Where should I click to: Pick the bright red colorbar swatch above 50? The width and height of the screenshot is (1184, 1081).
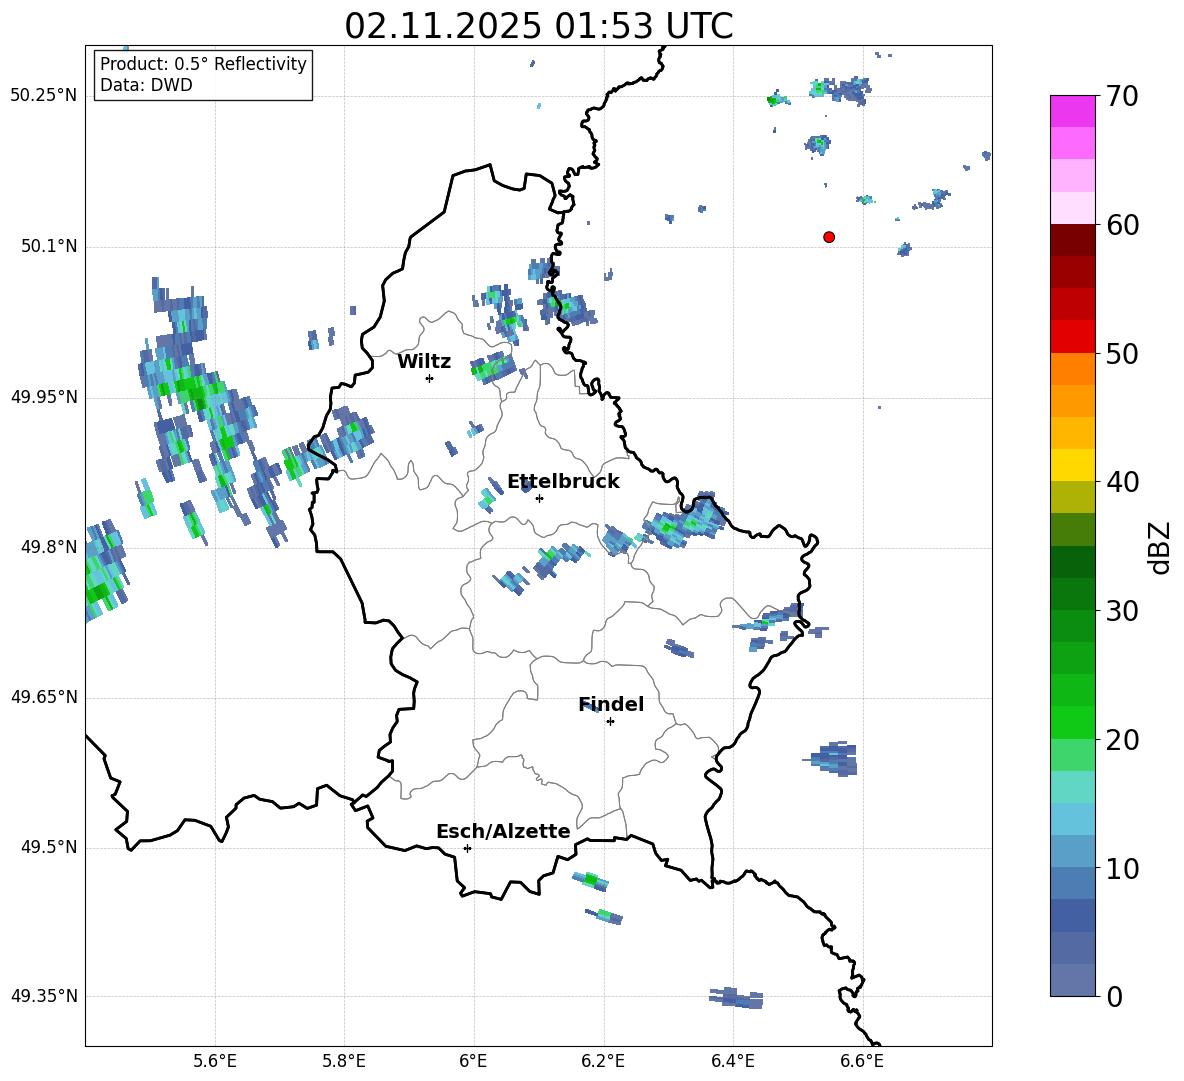point(1073,336)
